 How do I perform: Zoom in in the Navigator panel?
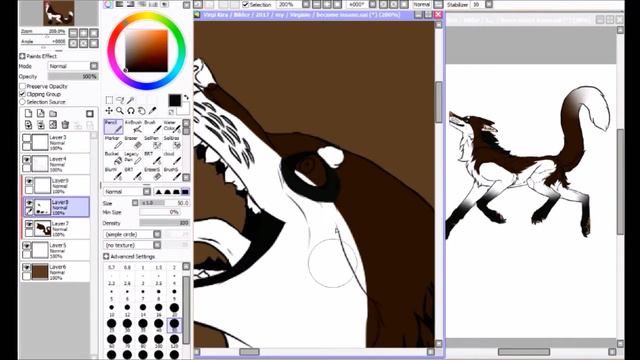pyautogui.click(x=84, y=33)
